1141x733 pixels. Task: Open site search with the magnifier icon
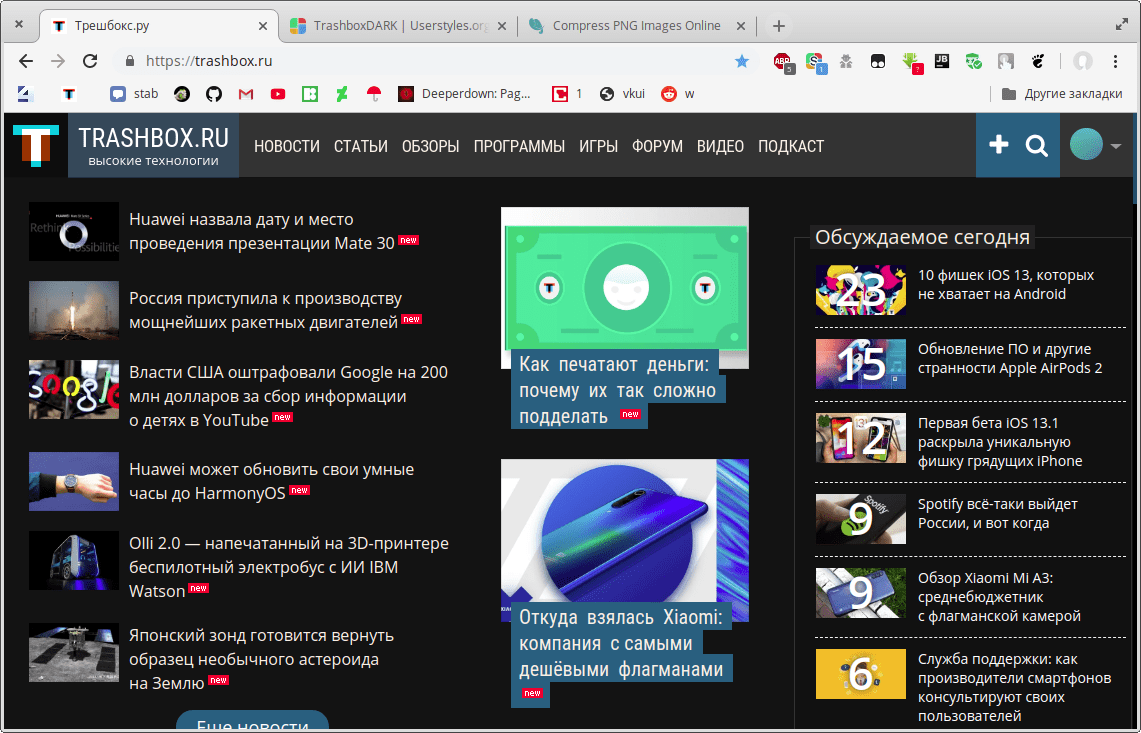pyautogui.click(x=1037, y=146)
